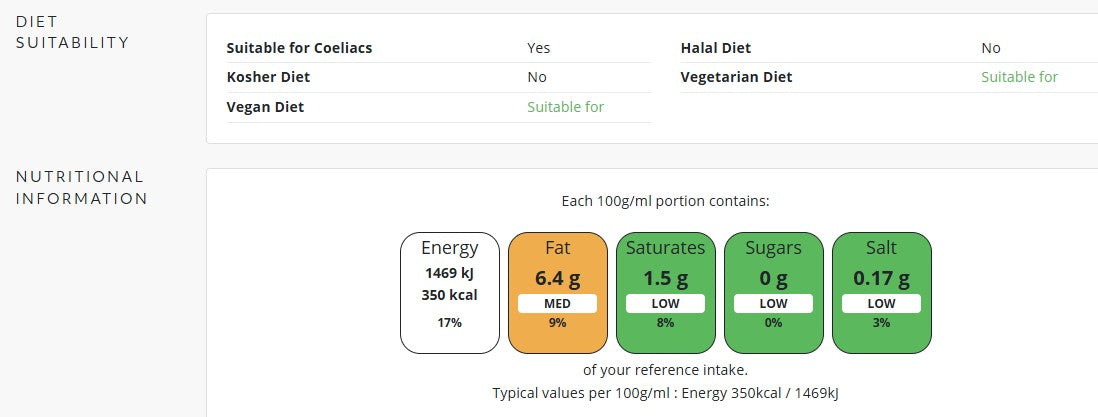Image resolution: width=1098 pixels, height=417 pixels.
Task: Click the Vegetarian Diet row label
Action: [736, 77]
